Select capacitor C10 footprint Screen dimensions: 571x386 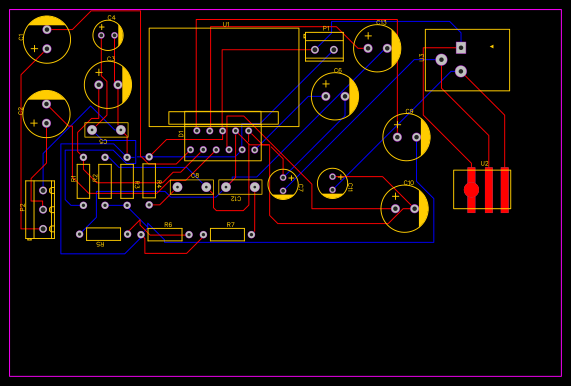(405, 209)
